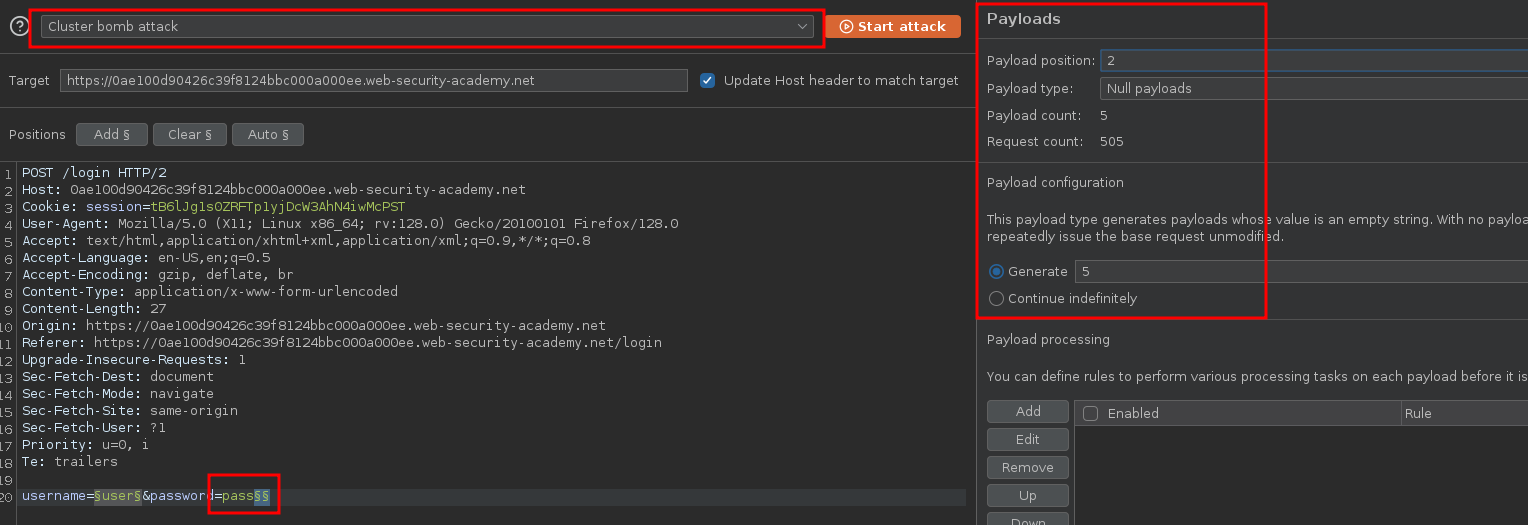The height and width of the screenshot is (525, 1528).
Task: Click the help question mark icon
Action: click(19, 27)
